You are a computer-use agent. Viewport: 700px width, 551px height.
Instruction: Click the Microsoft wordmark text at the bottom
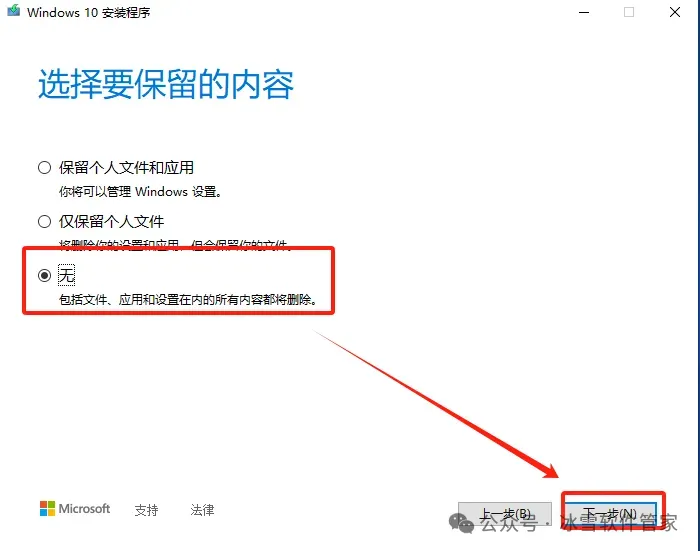[84, 509]
